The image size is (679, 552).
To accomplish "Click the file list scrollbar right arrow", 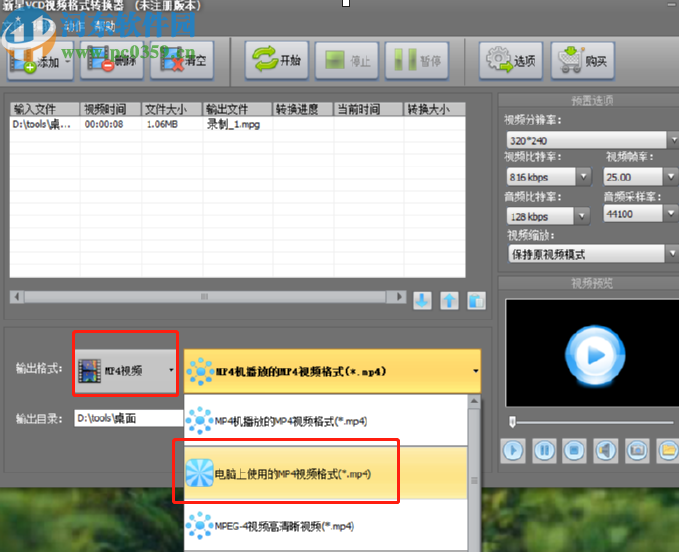I will point(399,297).
